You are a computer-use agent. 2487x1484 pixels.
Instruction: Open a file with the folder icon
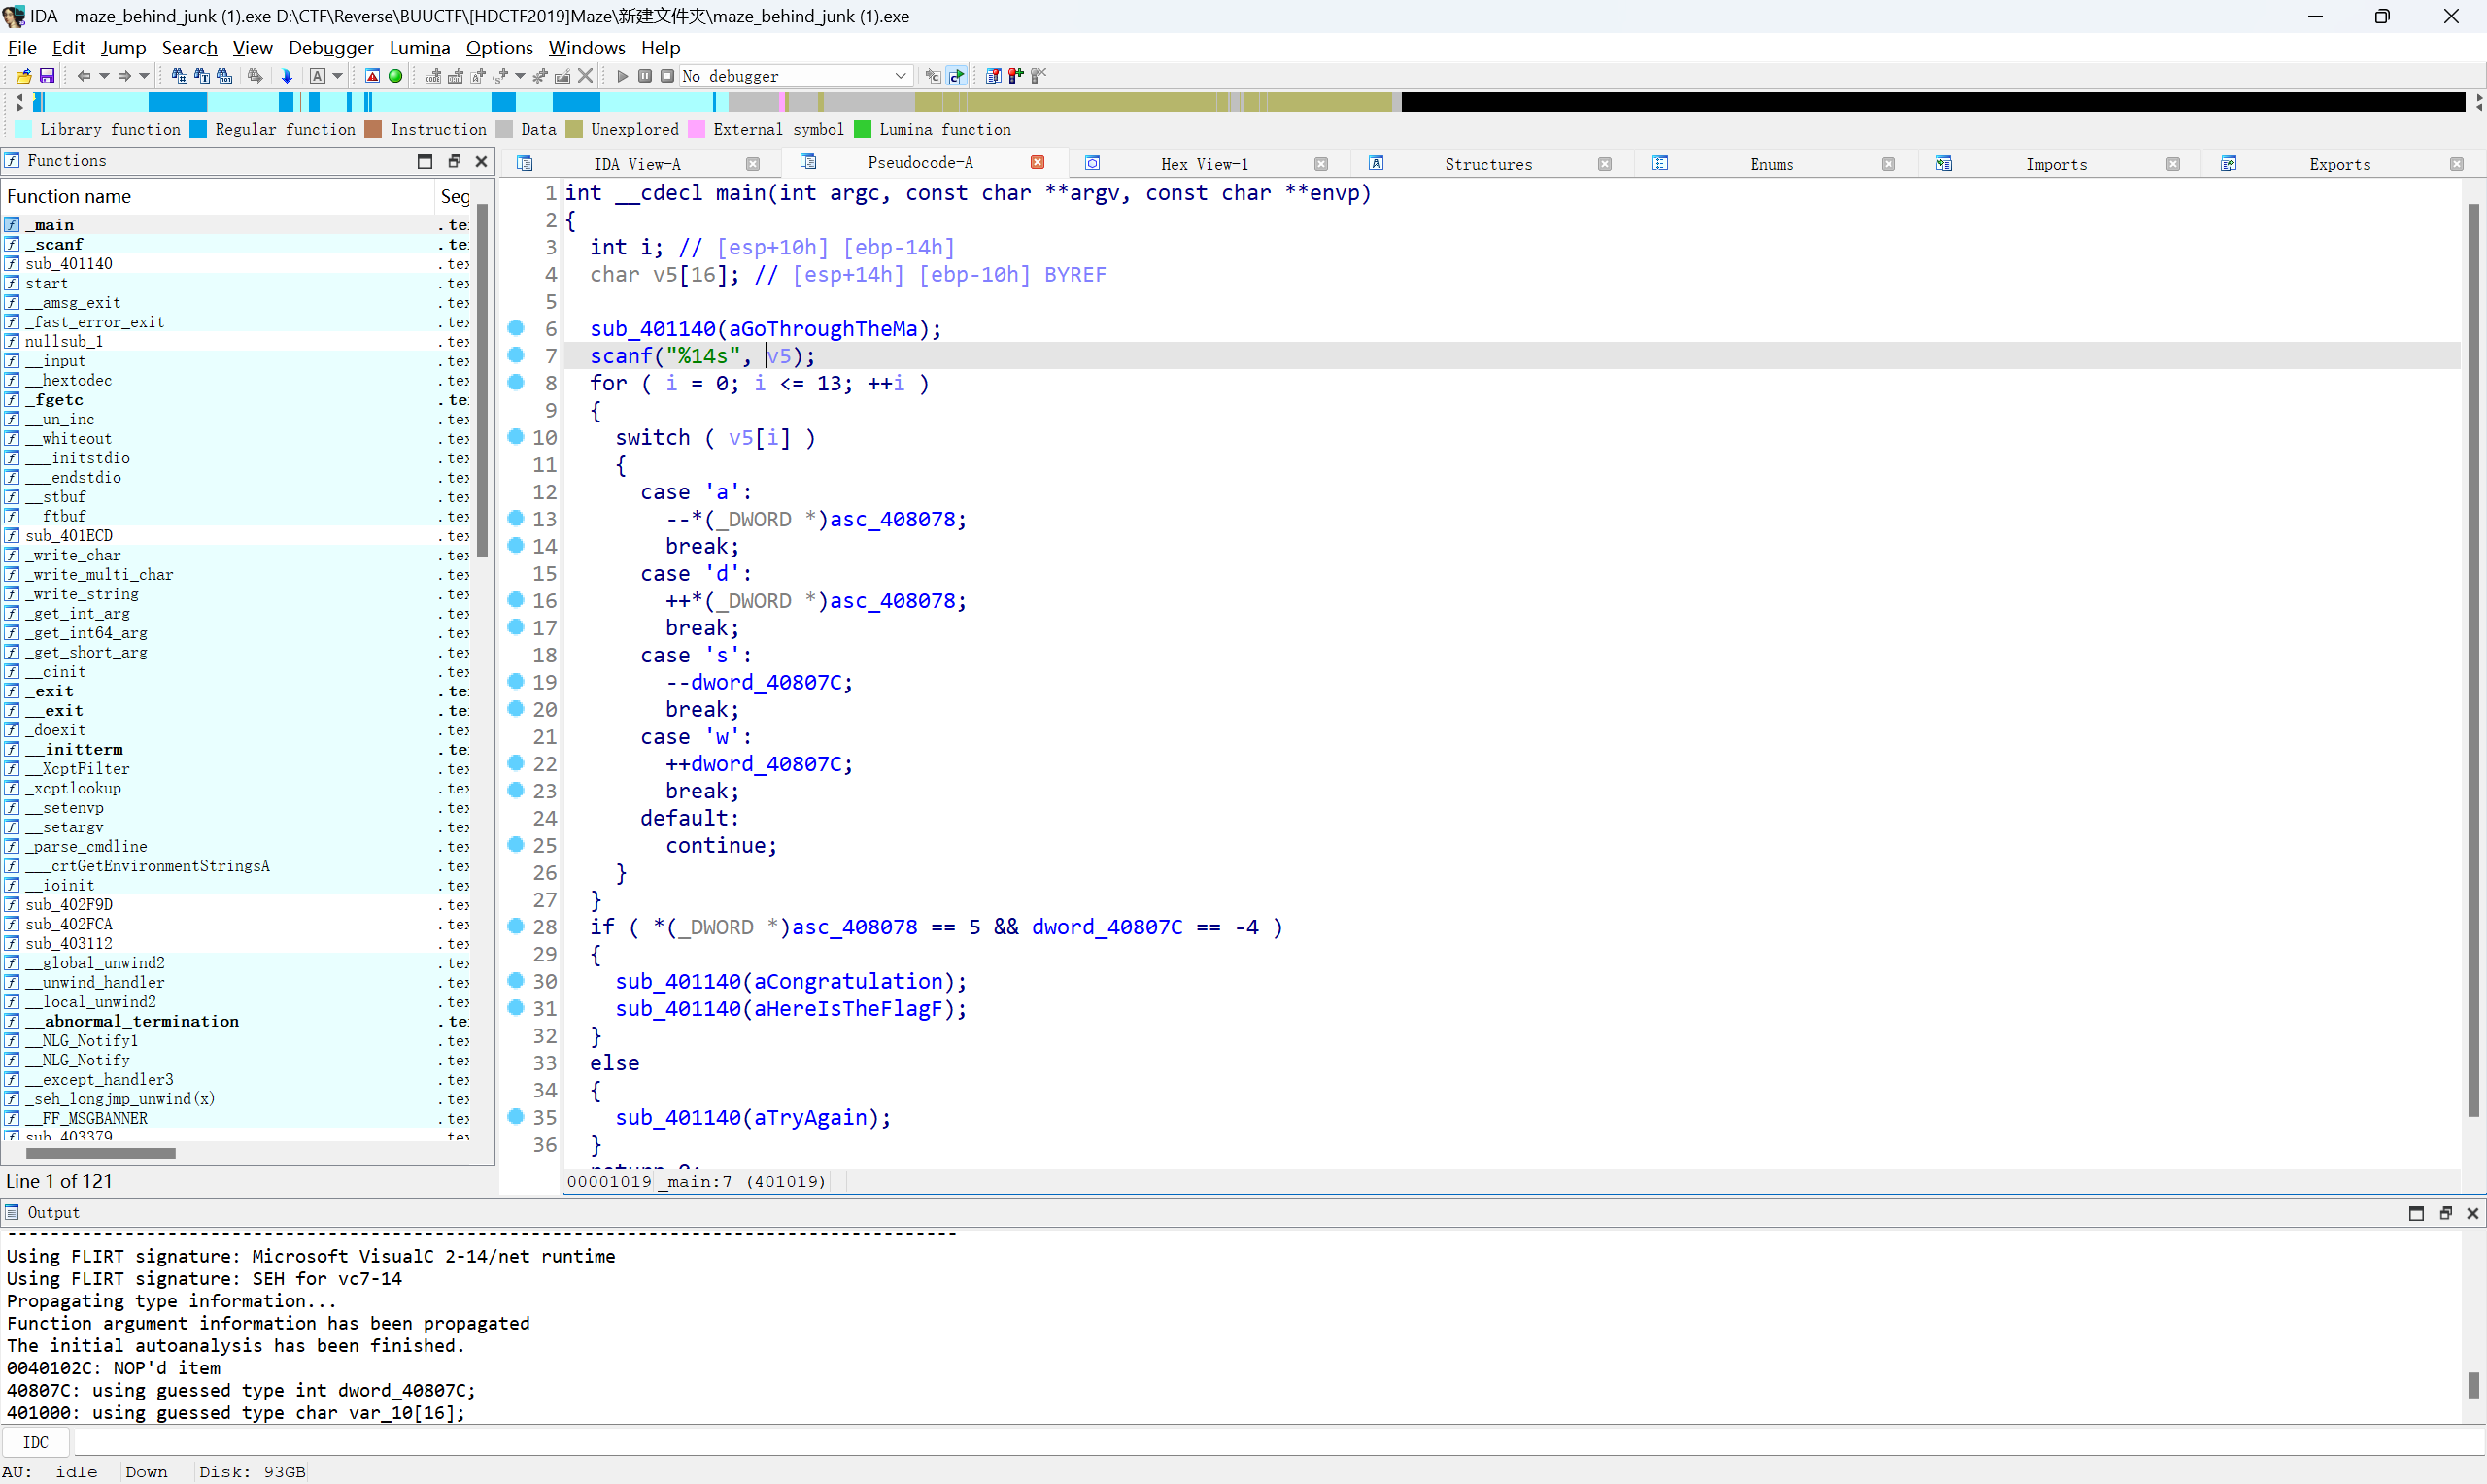coord(24,76)
